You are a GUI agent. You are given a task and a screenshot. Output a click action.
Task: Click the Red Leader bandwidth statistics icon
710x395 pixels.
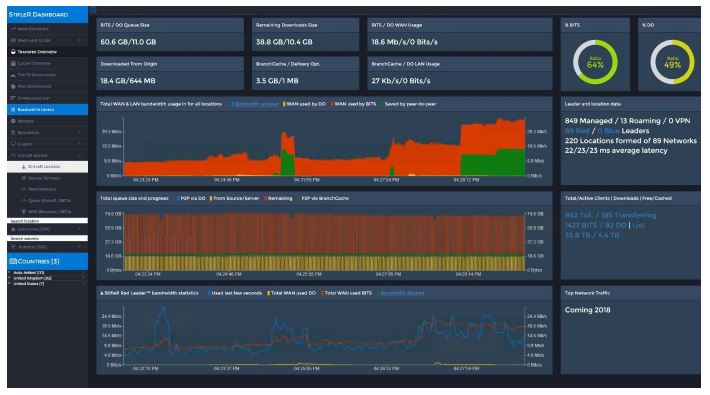click(101, 293)
